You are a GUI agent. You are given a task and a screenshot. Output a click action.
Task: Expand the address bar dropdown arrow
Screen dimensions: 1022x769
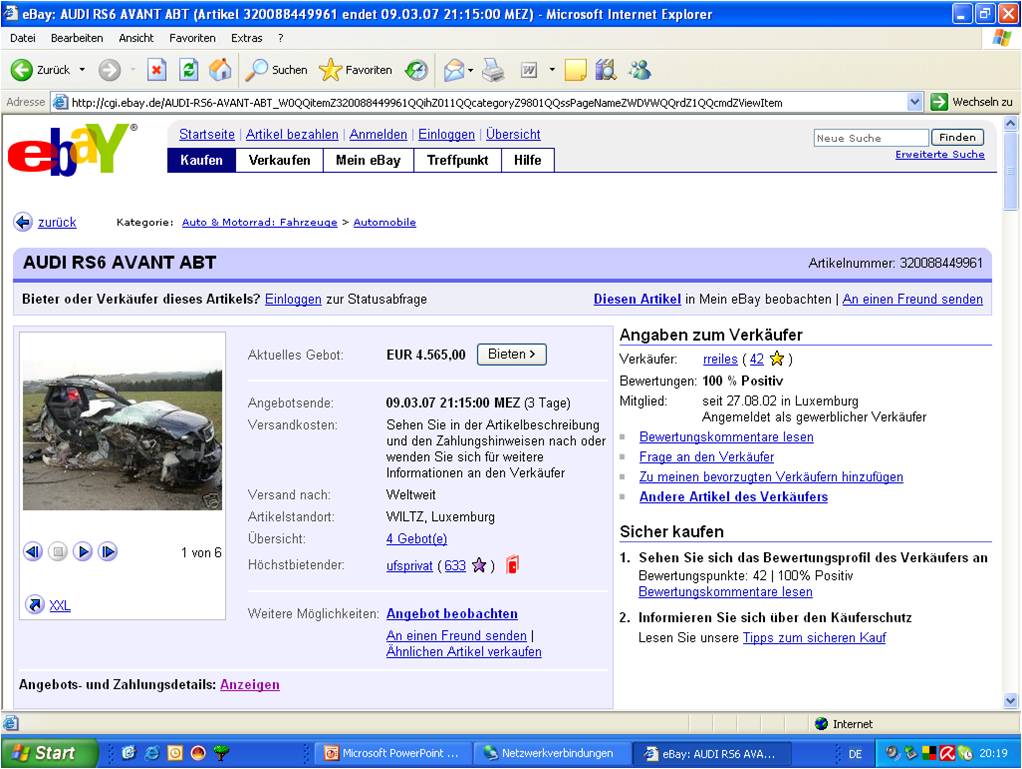[x=914, y=102]
